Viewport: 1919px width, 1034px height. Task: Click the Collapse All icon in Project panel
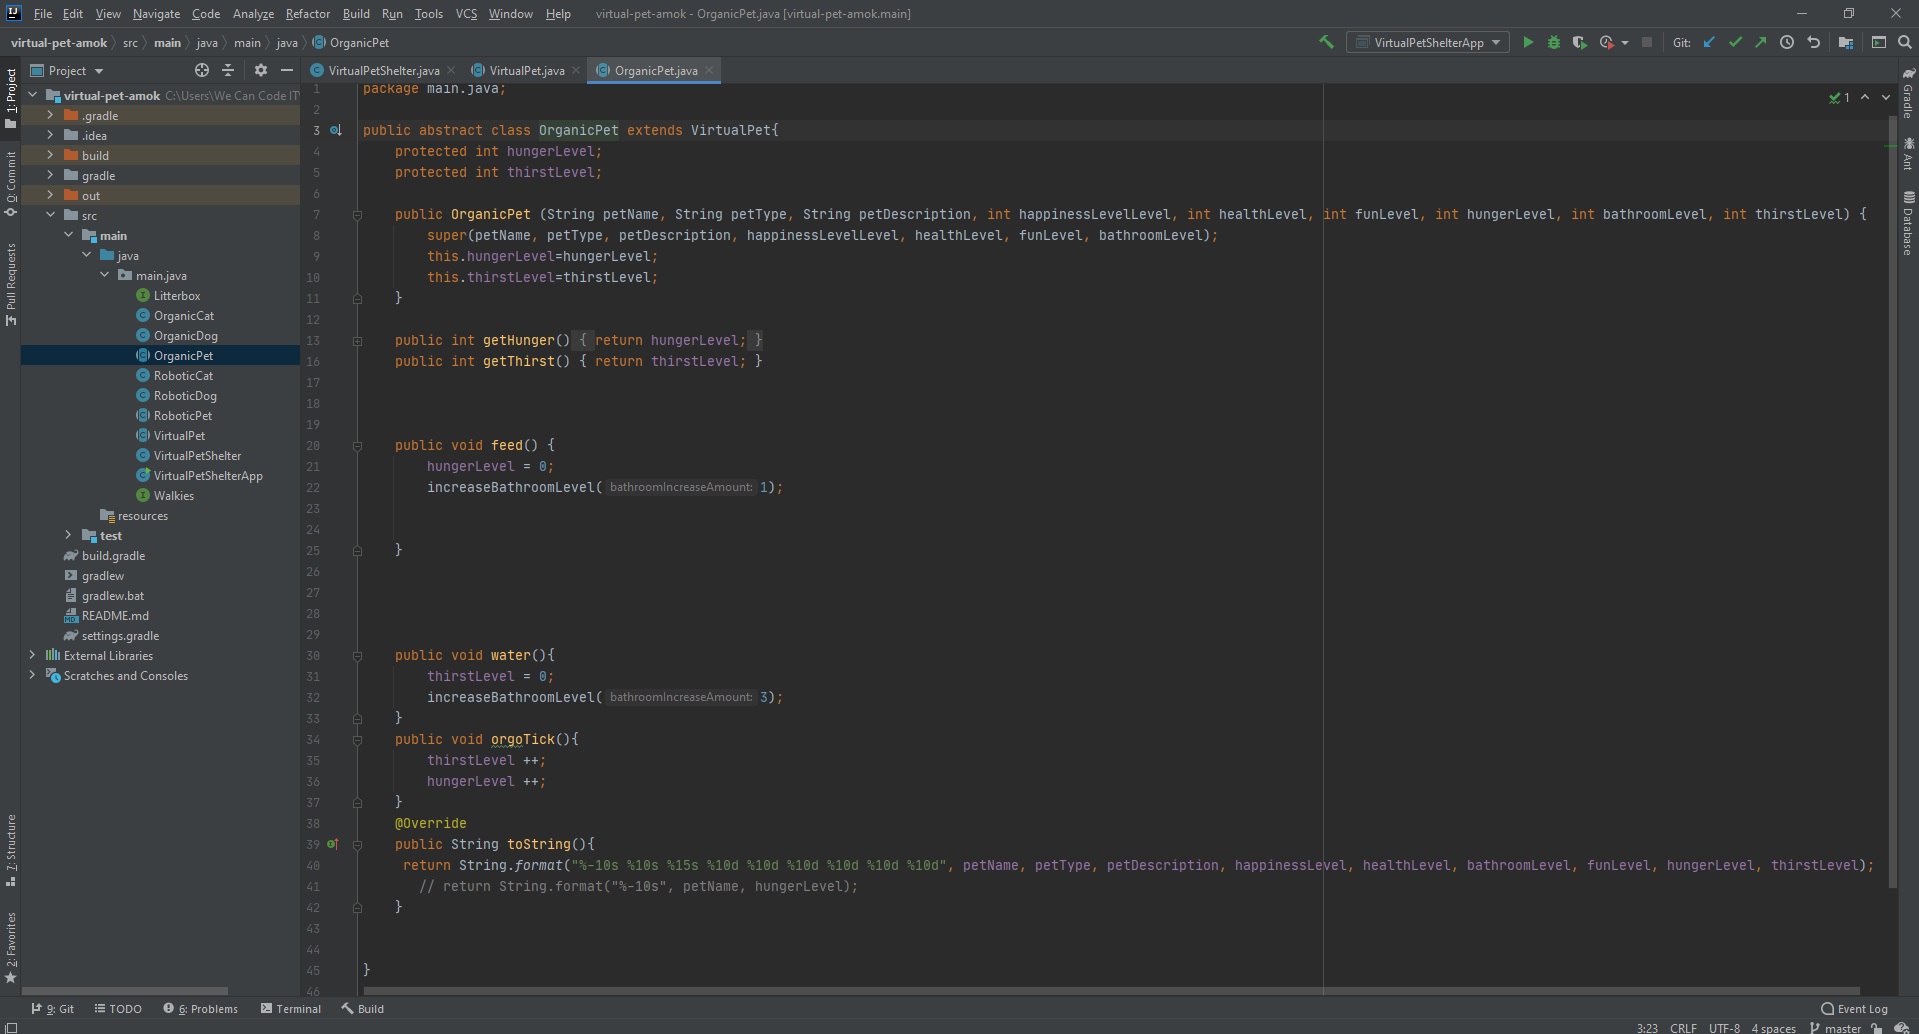[x=228, y=70]
